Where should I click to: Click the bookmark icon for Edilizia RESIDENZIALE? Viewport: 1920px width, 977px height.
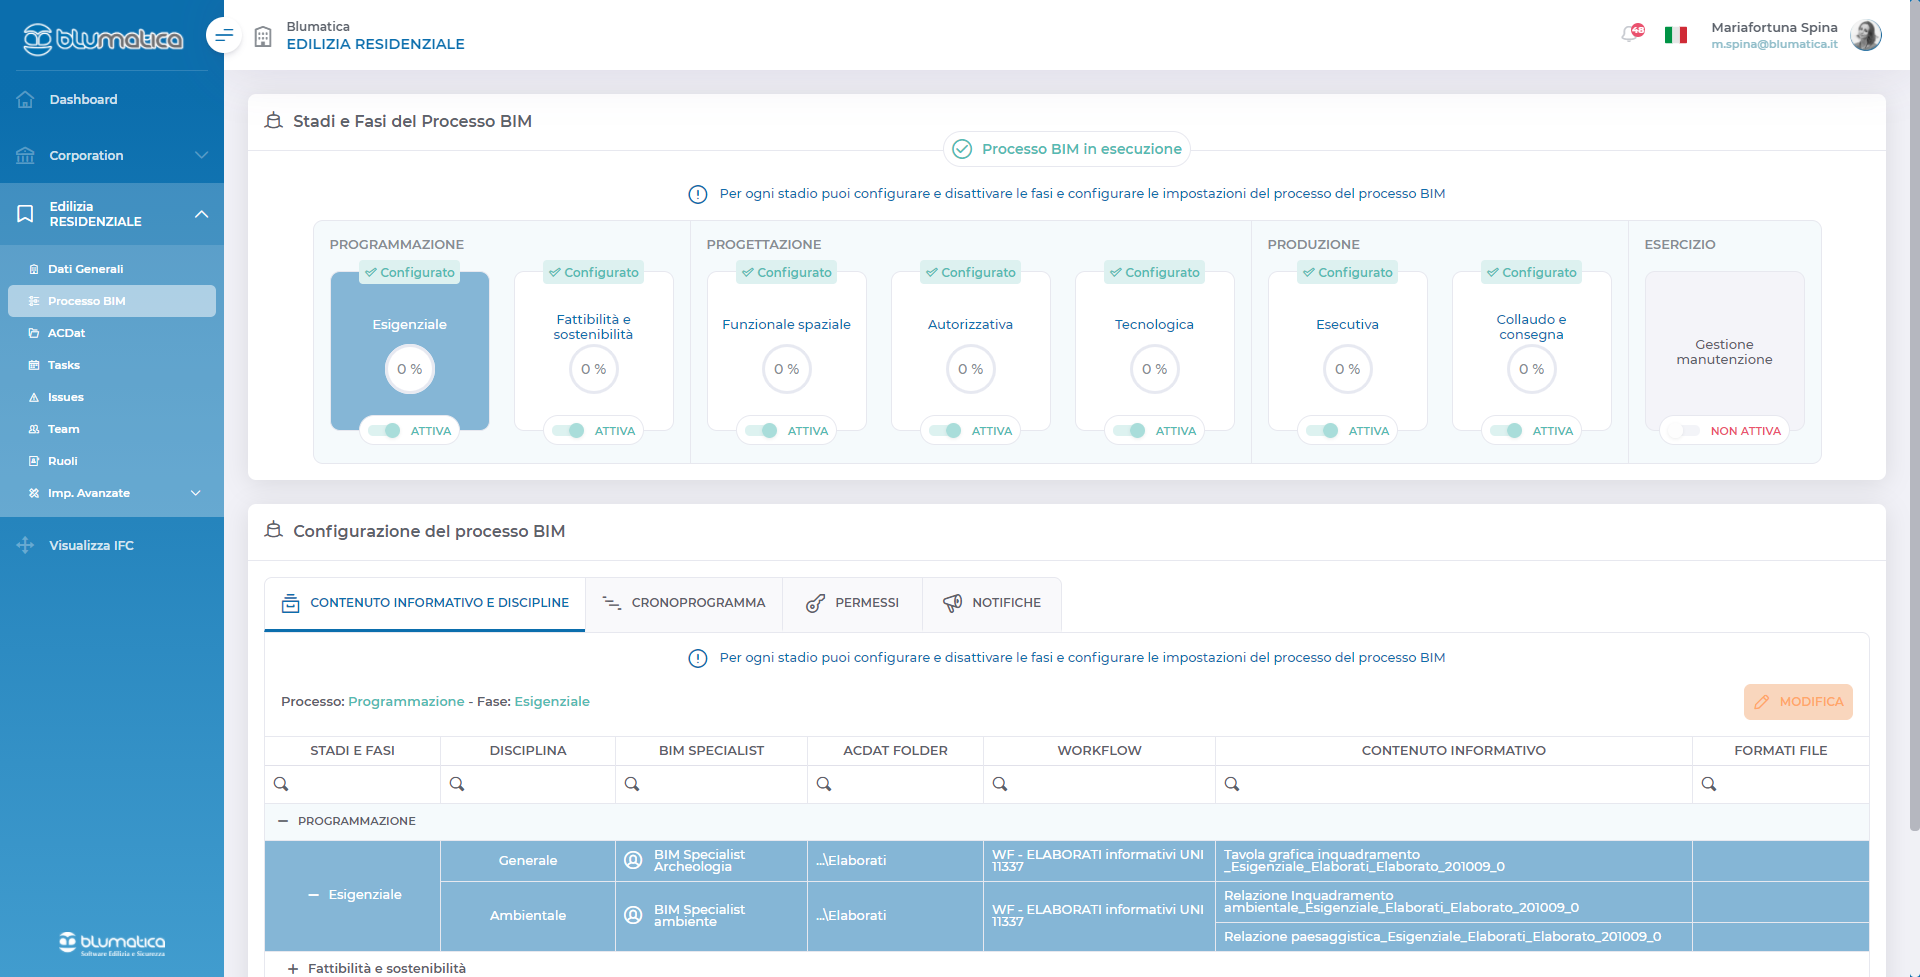[x=26, y=214]
